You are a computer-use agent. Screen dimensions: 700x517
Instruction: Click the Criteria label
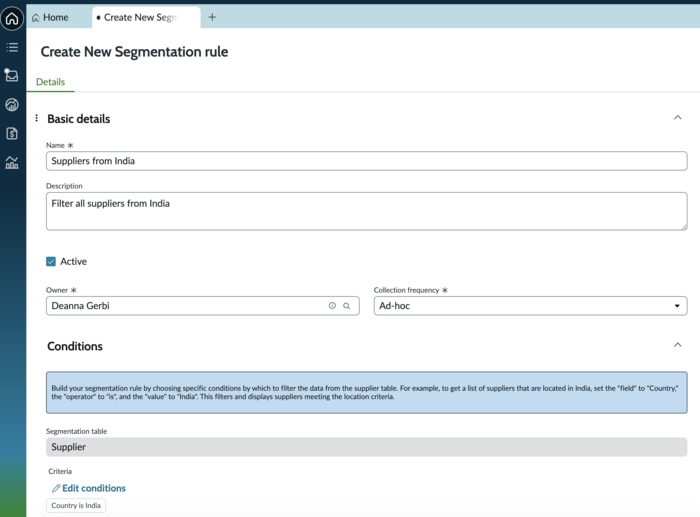(60, 471)
